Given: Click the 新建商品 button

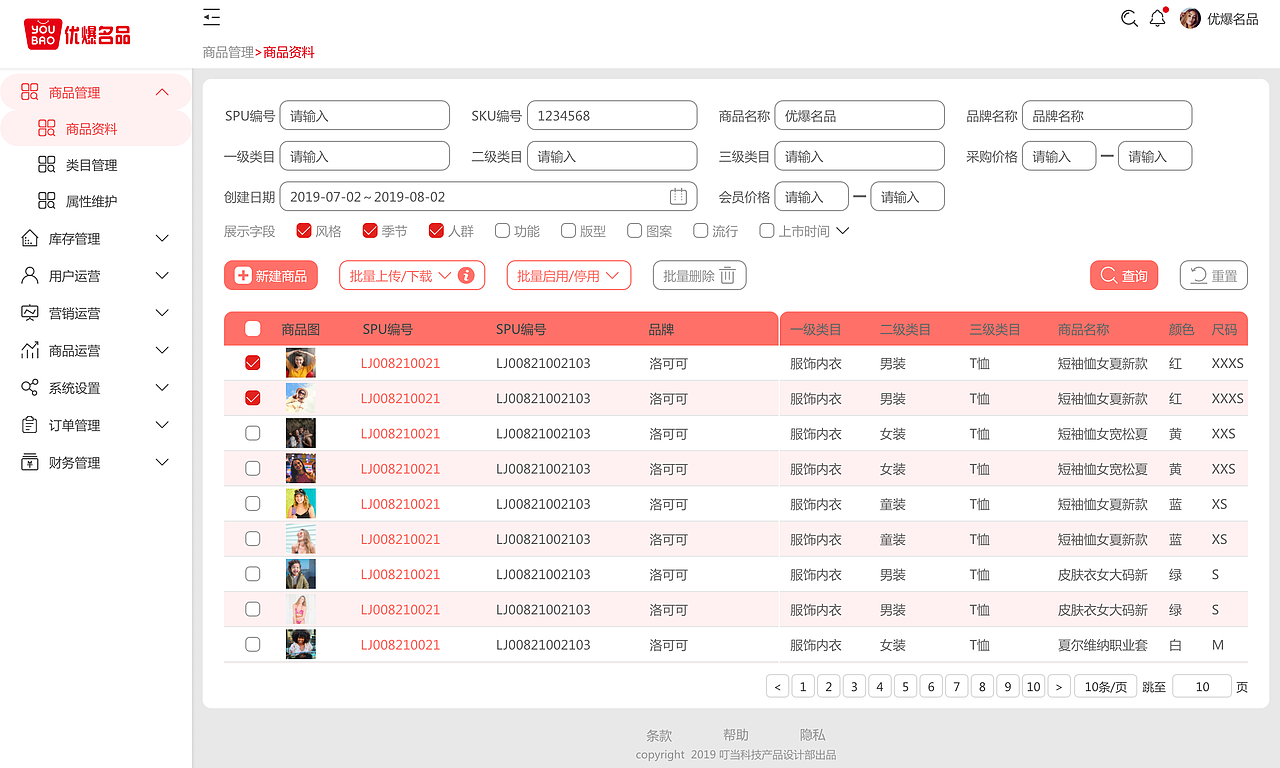Looking at the screenshot, I should click(271, 275).
